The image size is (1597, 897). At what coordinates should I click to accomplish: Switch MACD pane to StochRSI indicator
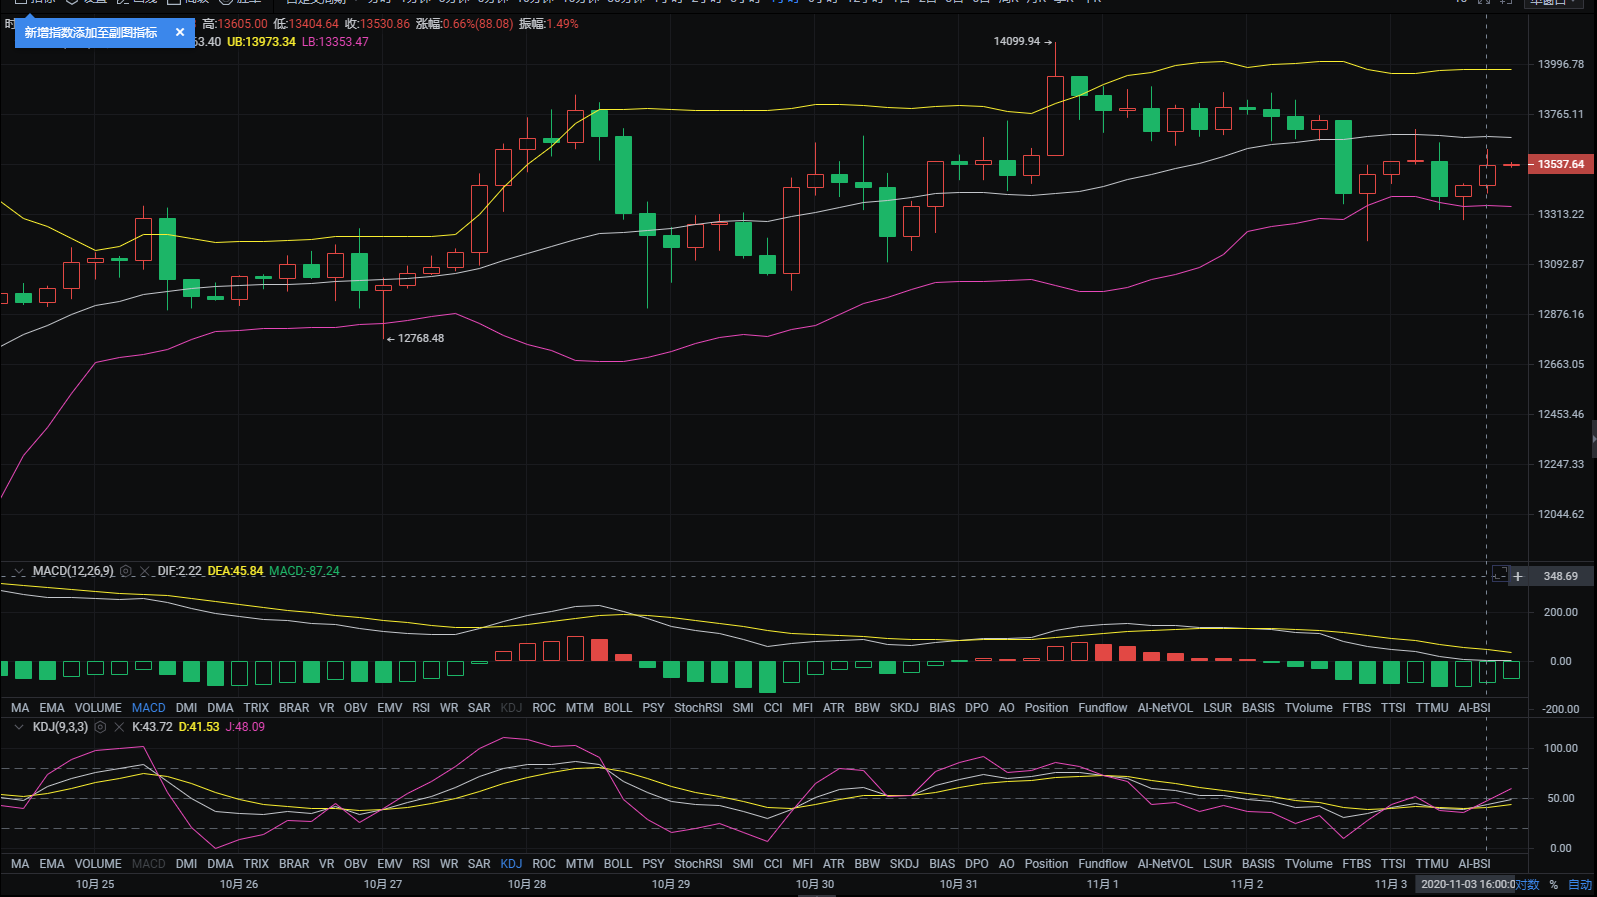698,708
